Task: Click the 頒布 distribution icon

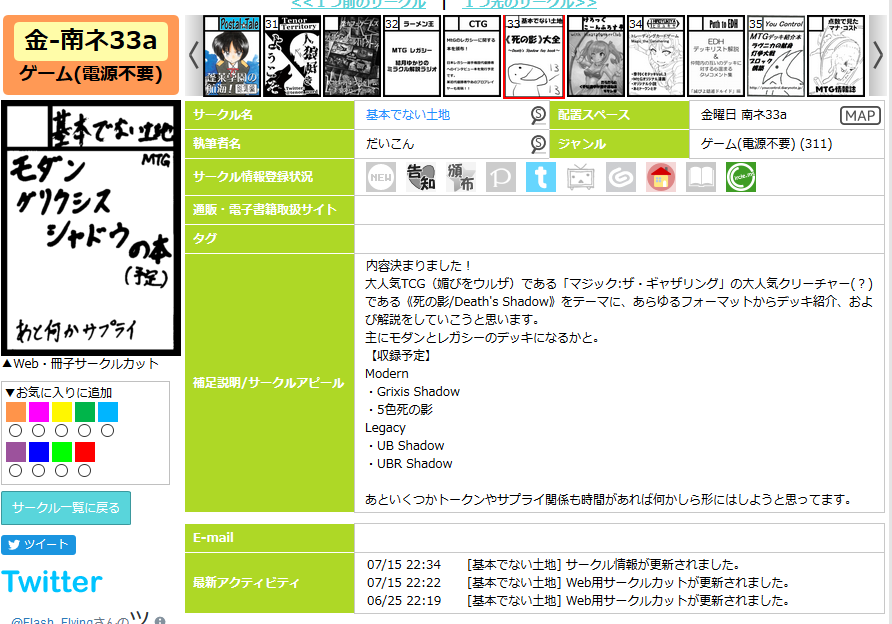Action: (461, 177)
